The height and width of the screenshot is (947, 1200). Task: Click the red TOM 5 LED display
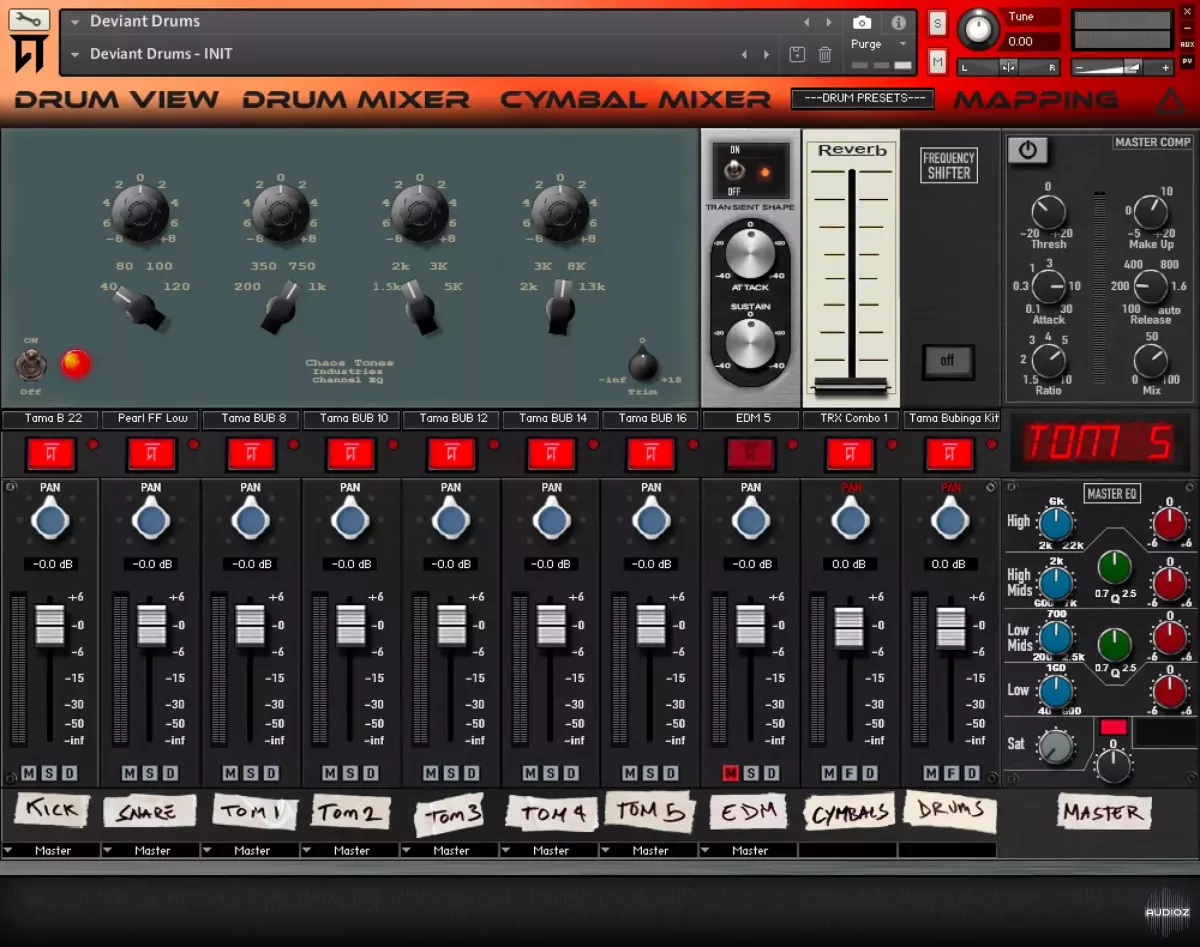1098,443
